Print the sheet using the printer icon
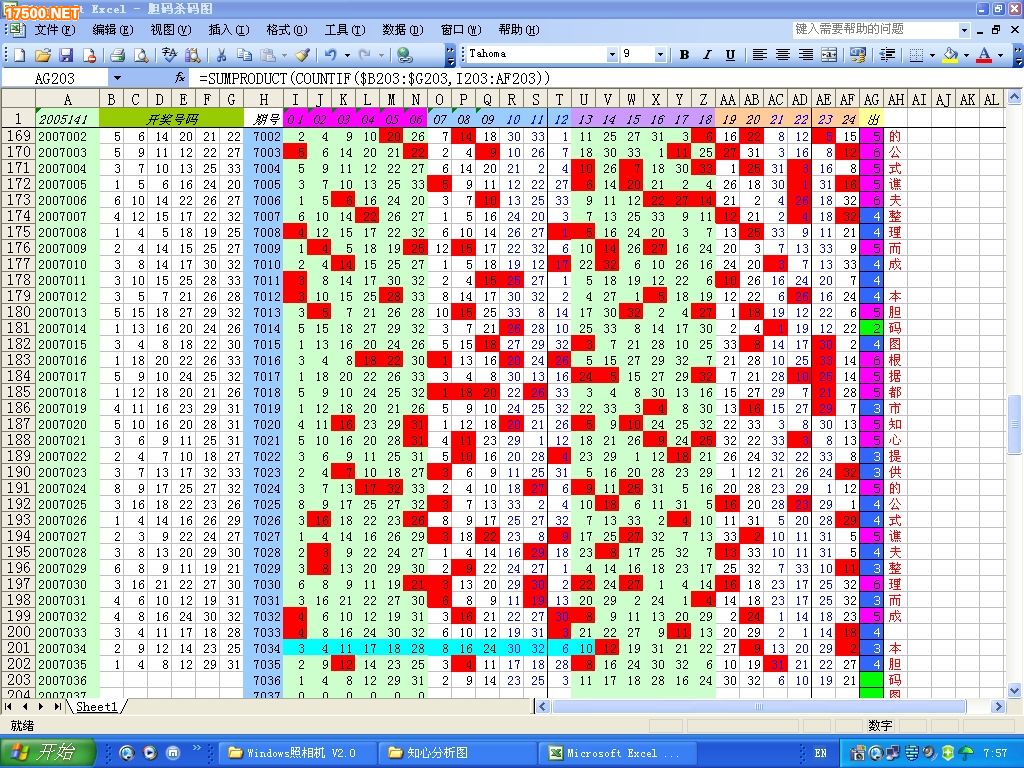Image resolution: width=1024 pixels, height=768 pixels. [x=118, y=56]
